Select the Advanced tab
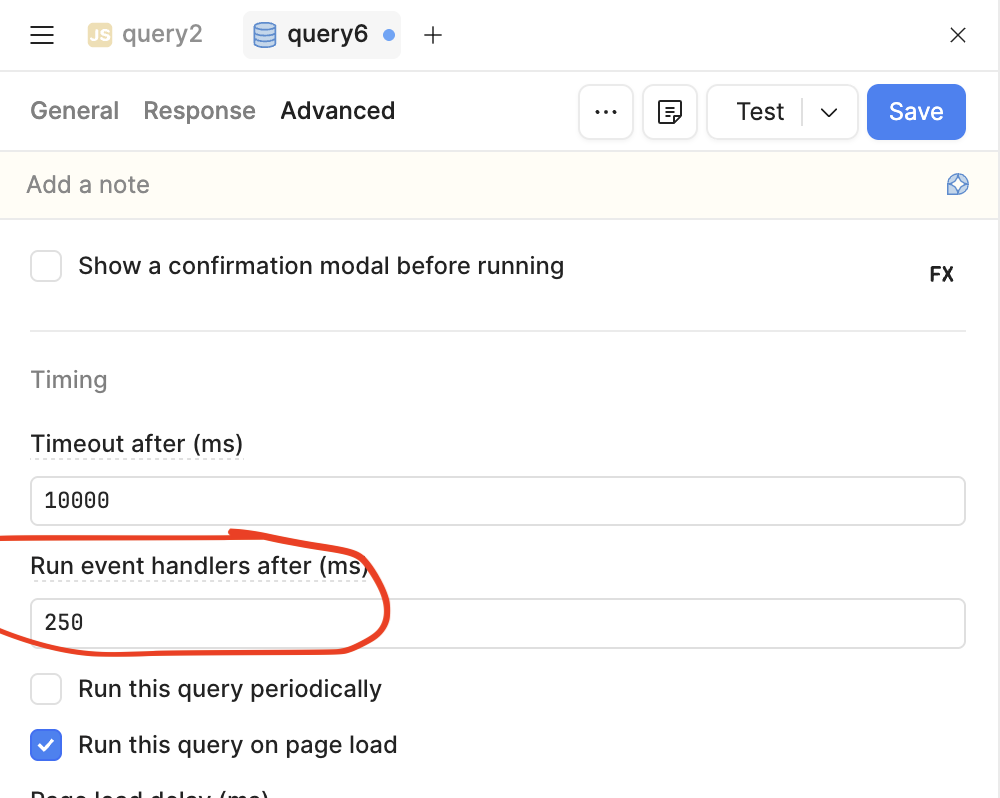The height and width of the screenshot is (798, 1000). coord(337,111)
